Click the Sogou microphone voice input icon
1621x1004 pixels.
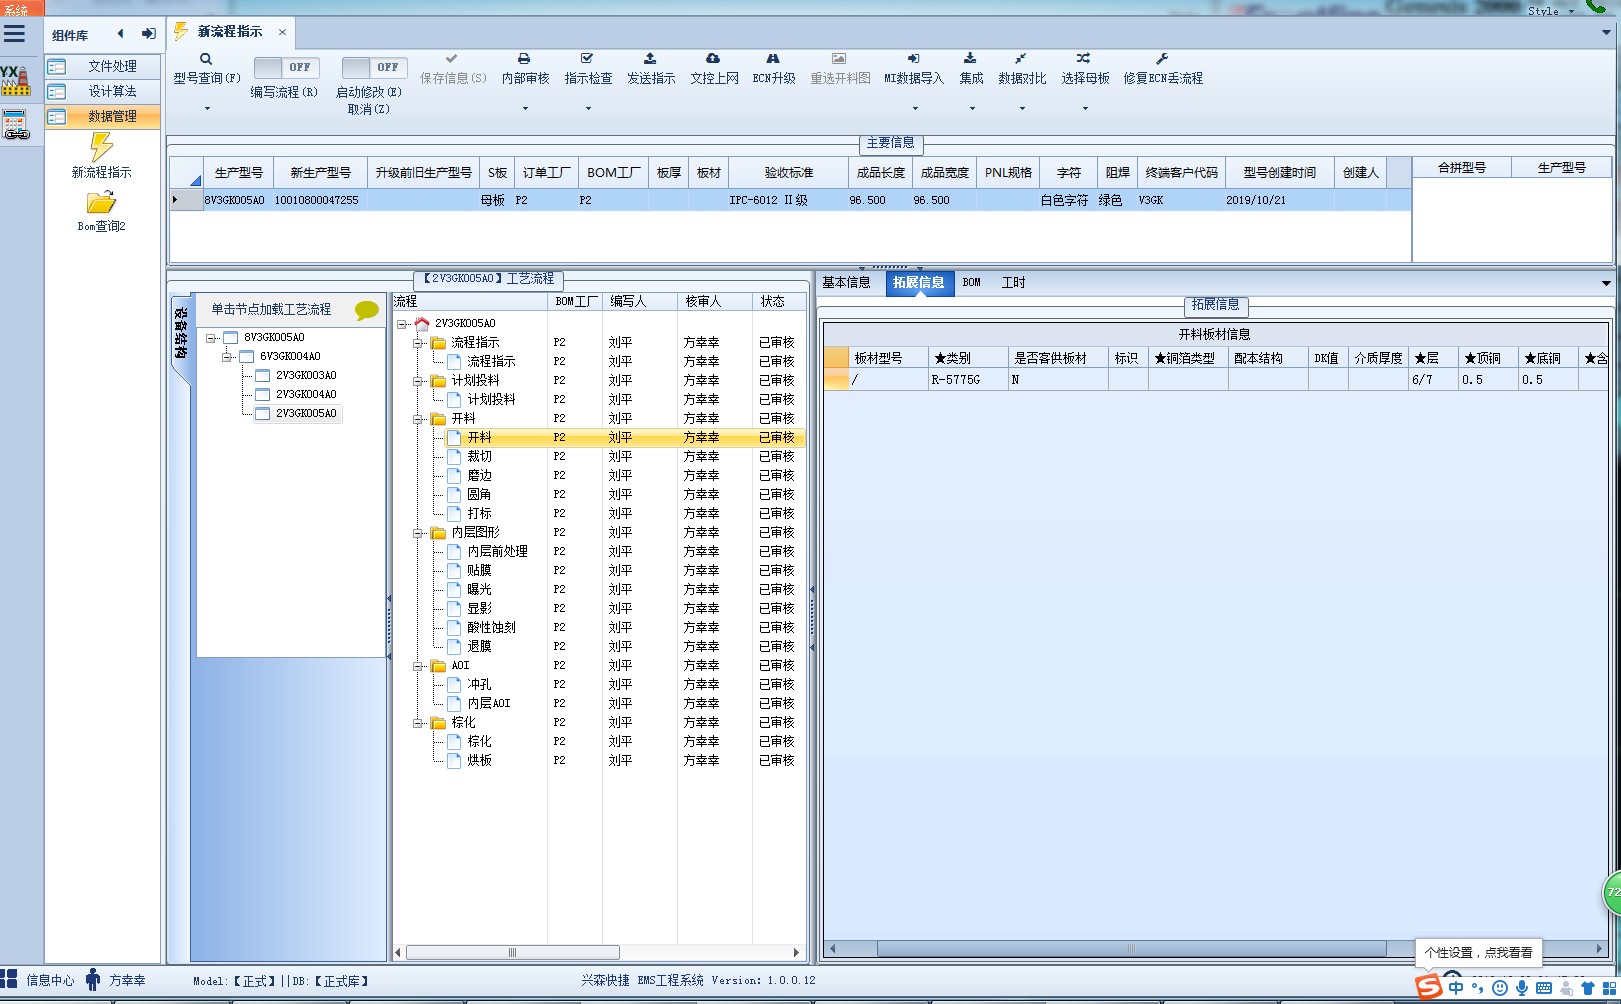(x=1522, y=988)
